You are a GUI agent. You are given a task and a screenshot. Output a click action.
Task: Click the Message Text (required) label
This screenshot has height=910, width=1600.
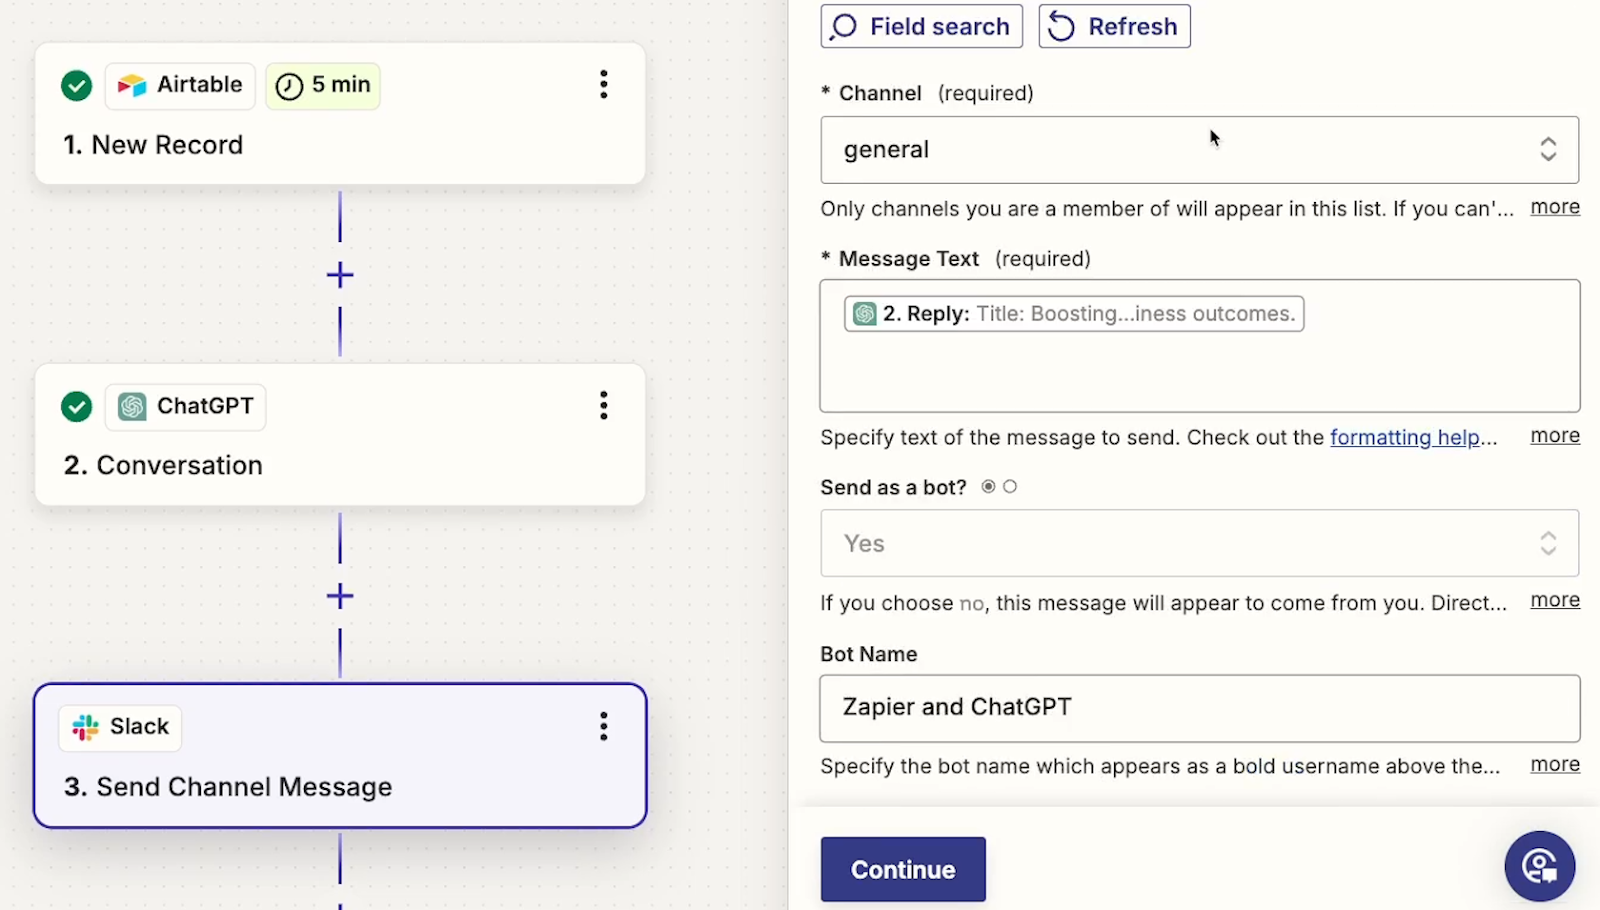pos(956,259)
